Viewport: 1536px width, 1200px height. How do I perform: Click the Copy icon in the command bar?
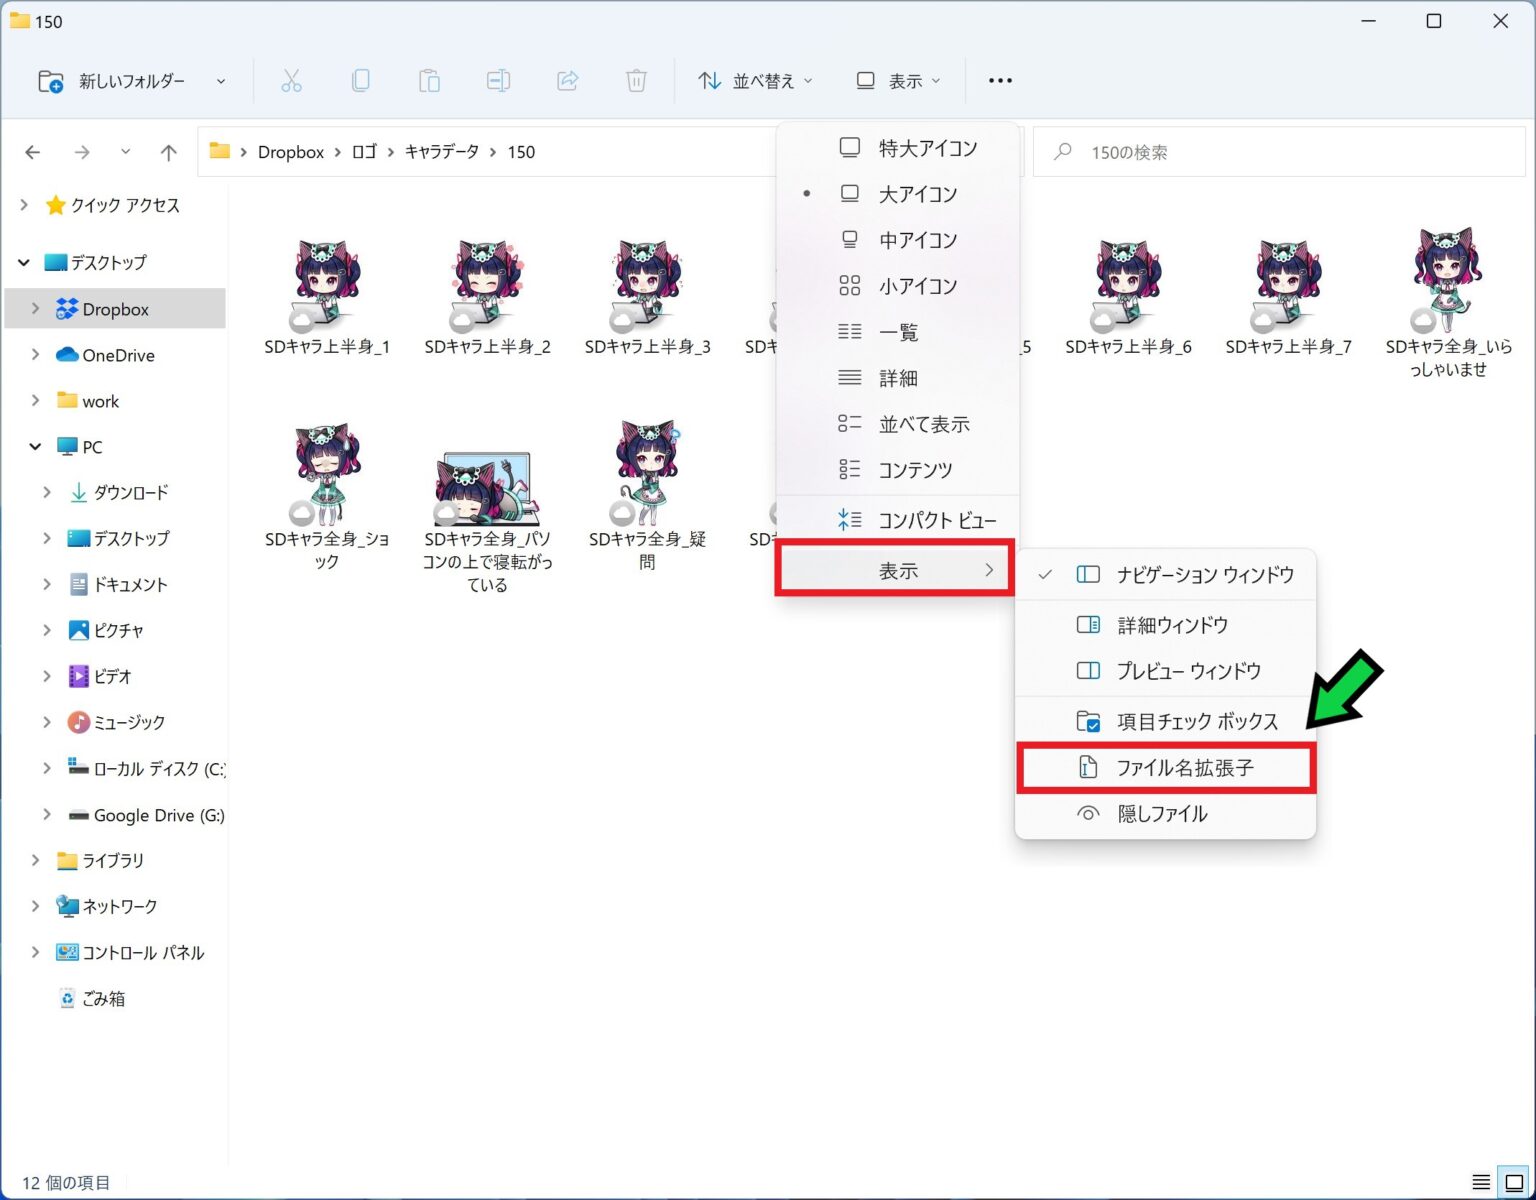click(x=361, y=80)
